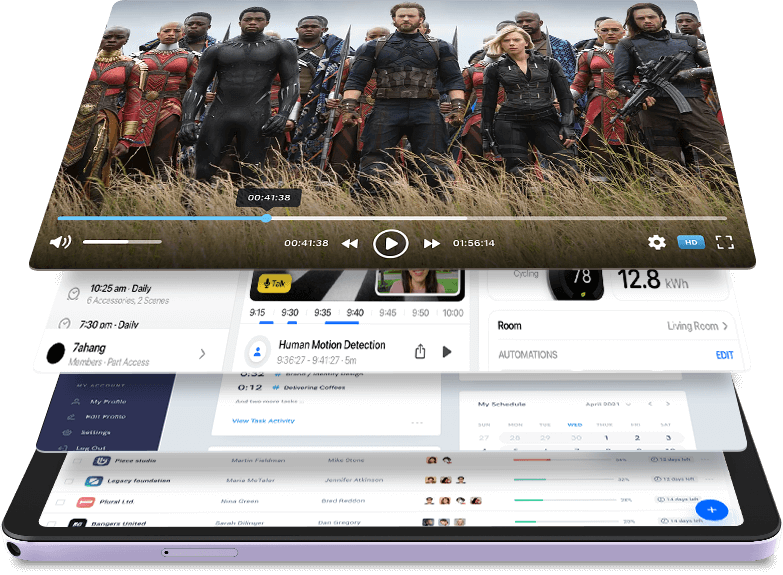The image size is (783, 575).
Task: Click the thermostat dial showing 78
Action: pyautogui.click(x=575, y=283)
